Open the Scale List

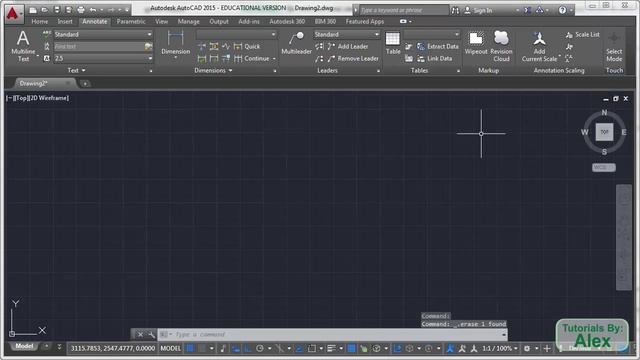pyautogui.click(x=583, y=35)
